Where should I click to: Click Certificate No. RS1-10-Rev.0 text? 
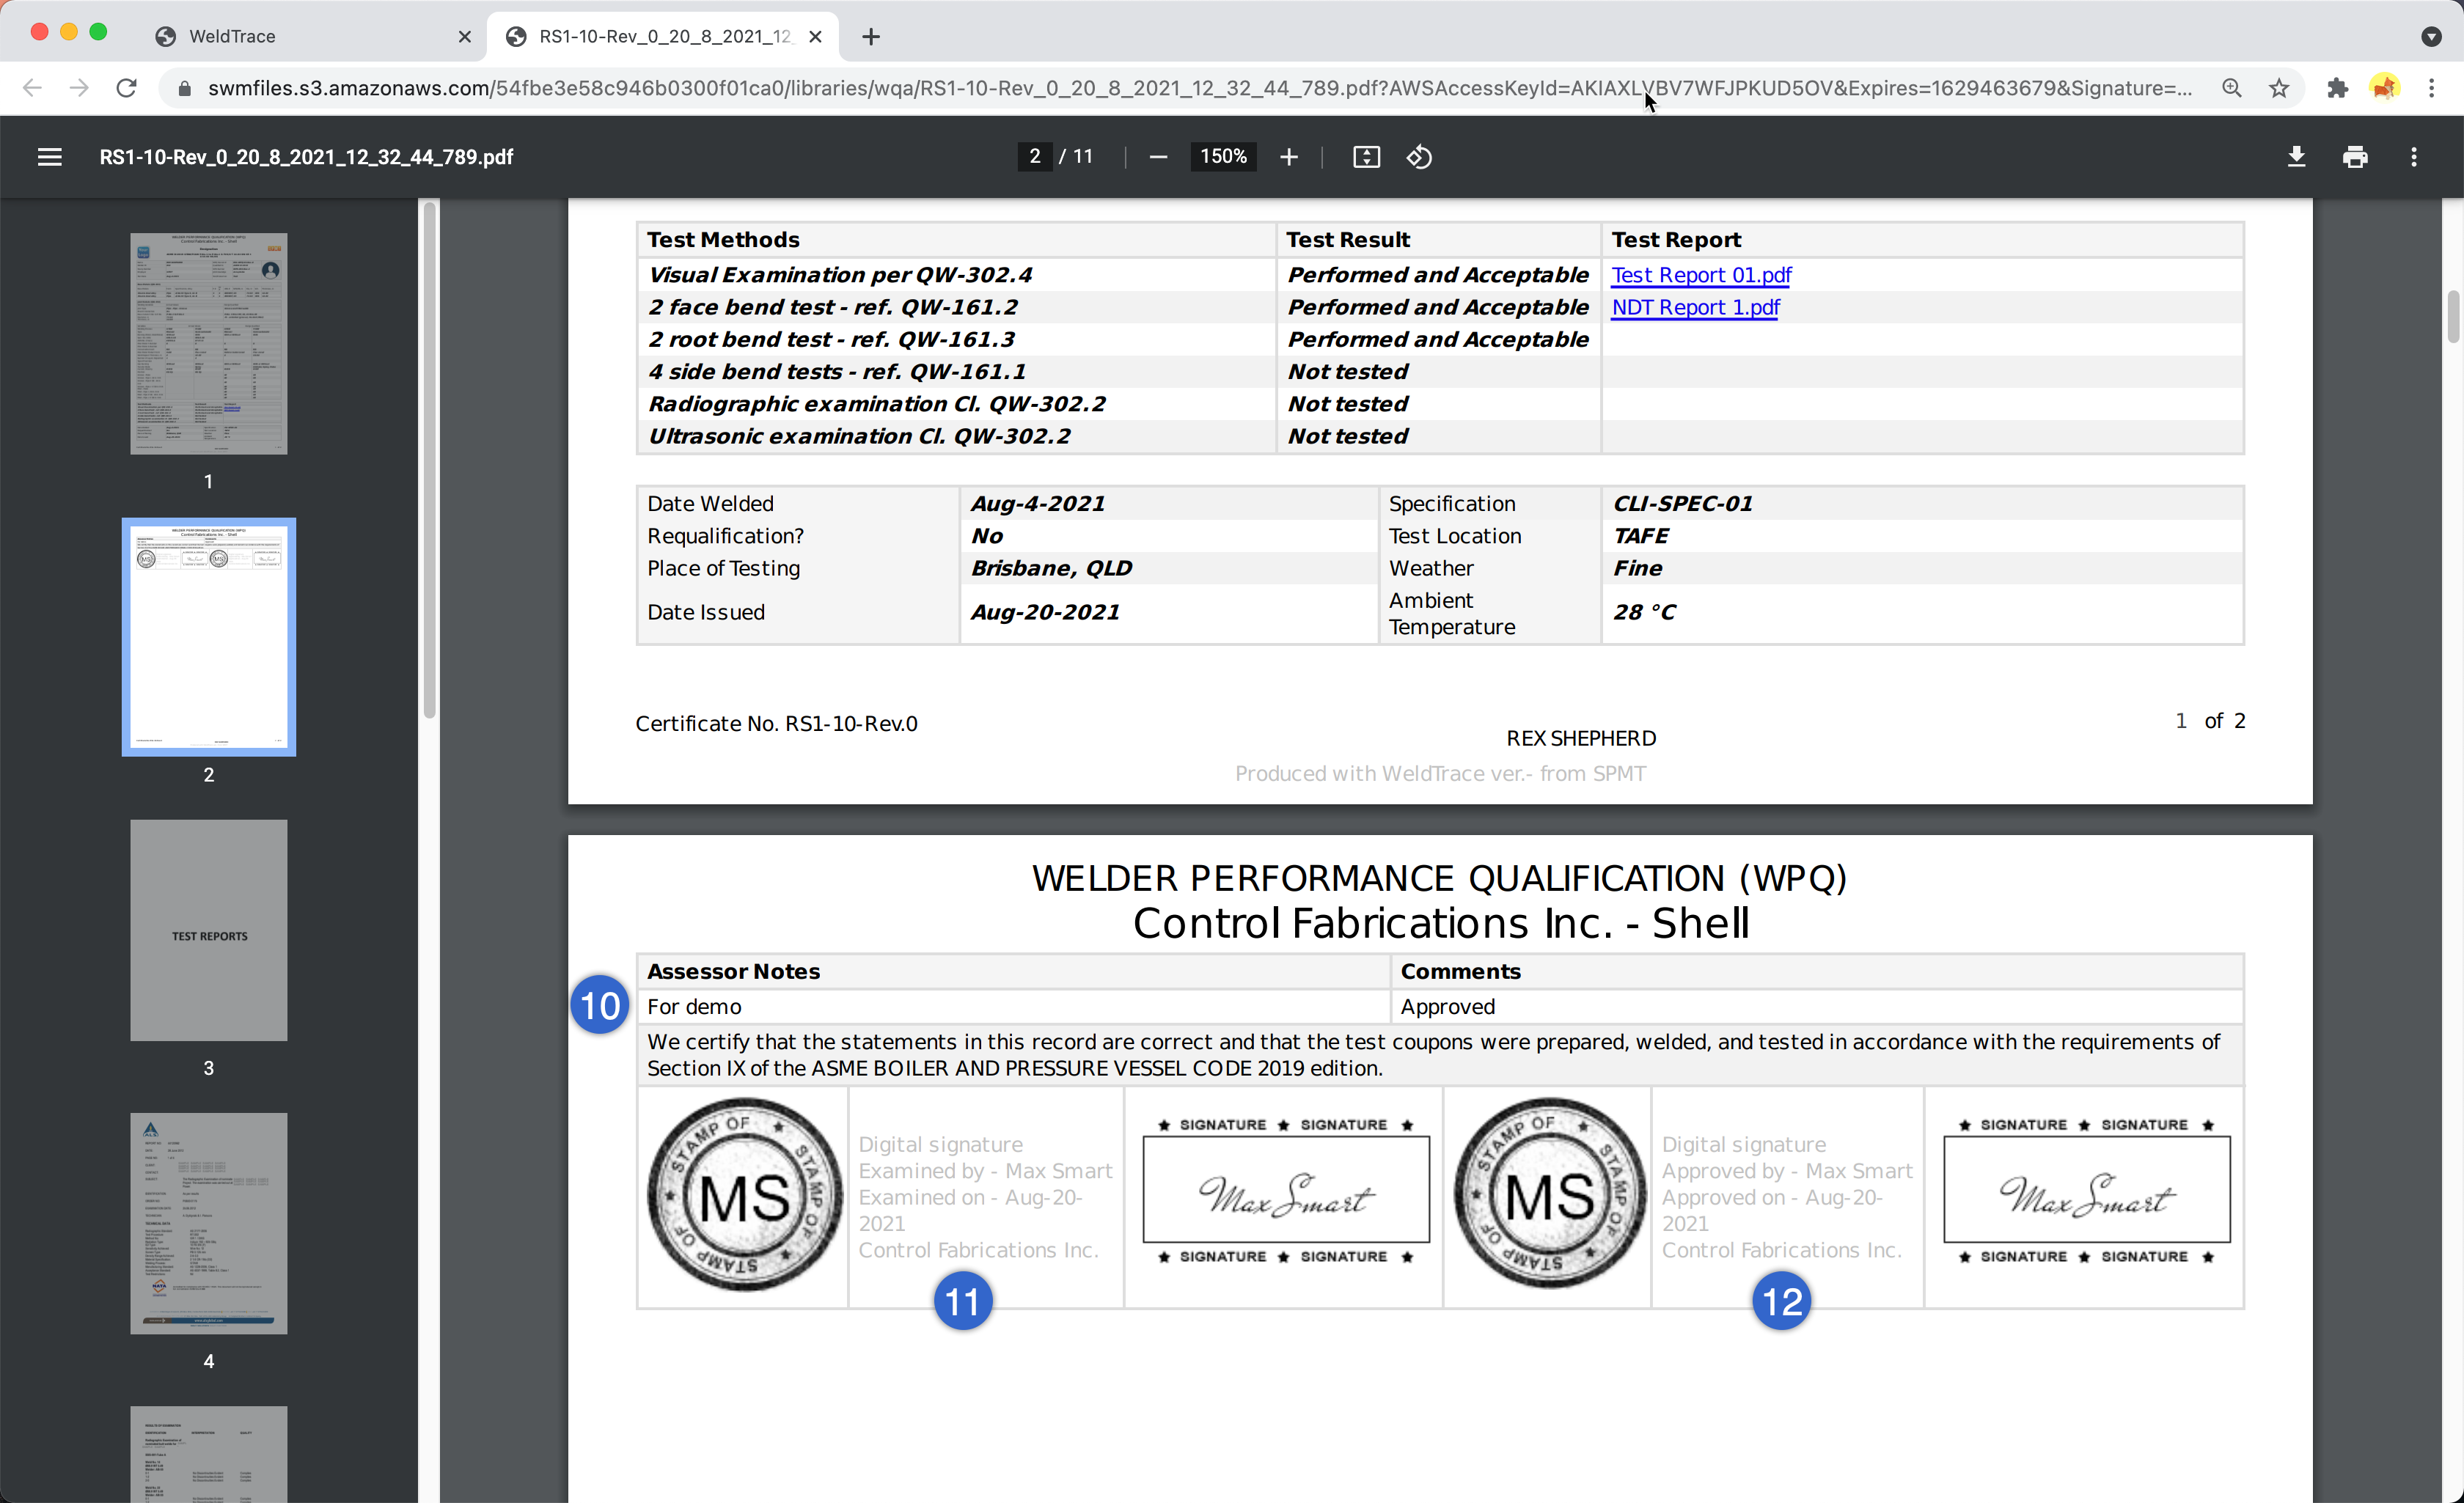click(776, 723)
